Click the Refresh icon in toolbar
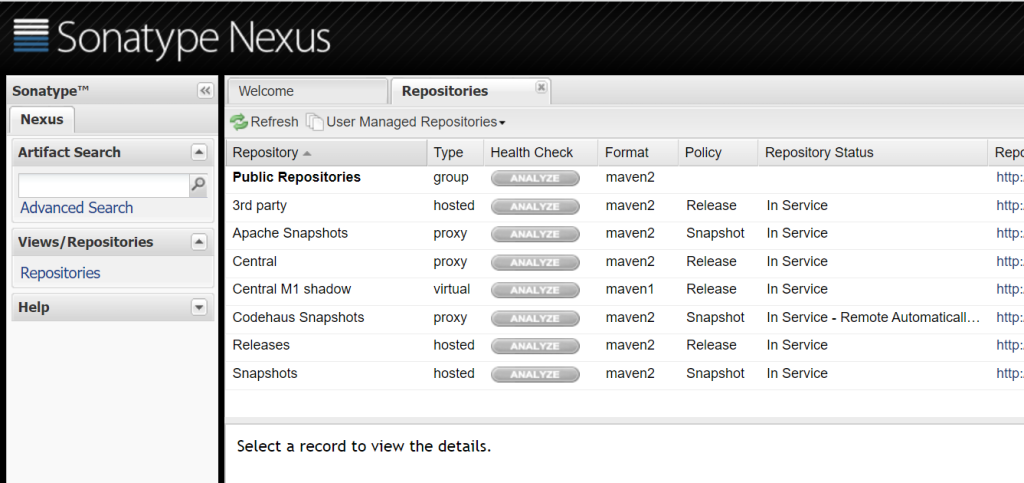The width and height of the screenshot is (1024, 483). pos(239,122)
